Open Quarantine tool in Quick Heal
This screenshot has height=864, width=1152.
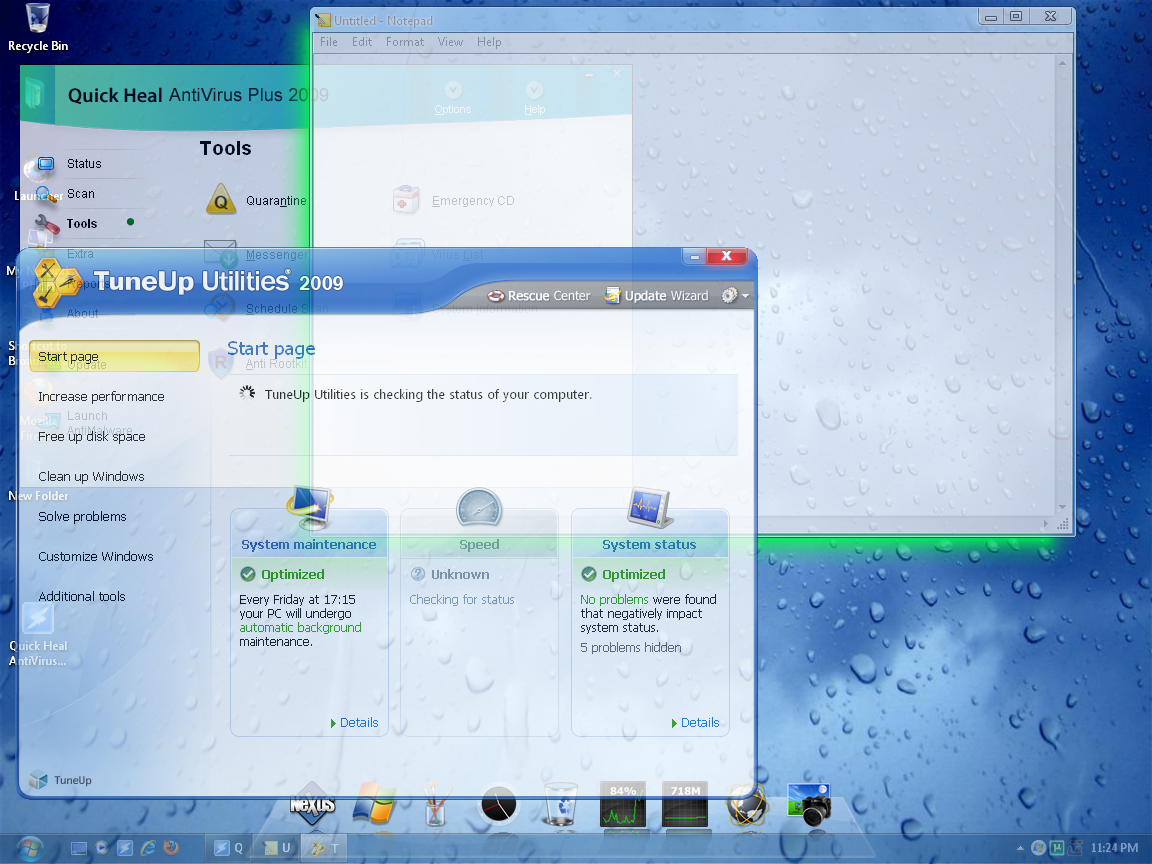pos(256,200)
